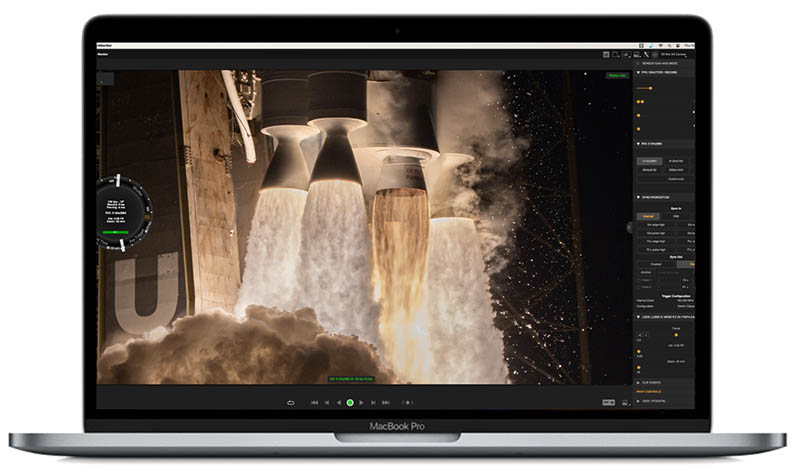
Task: Expand the Data section below Smart Controls
Action: pos(638,401)
